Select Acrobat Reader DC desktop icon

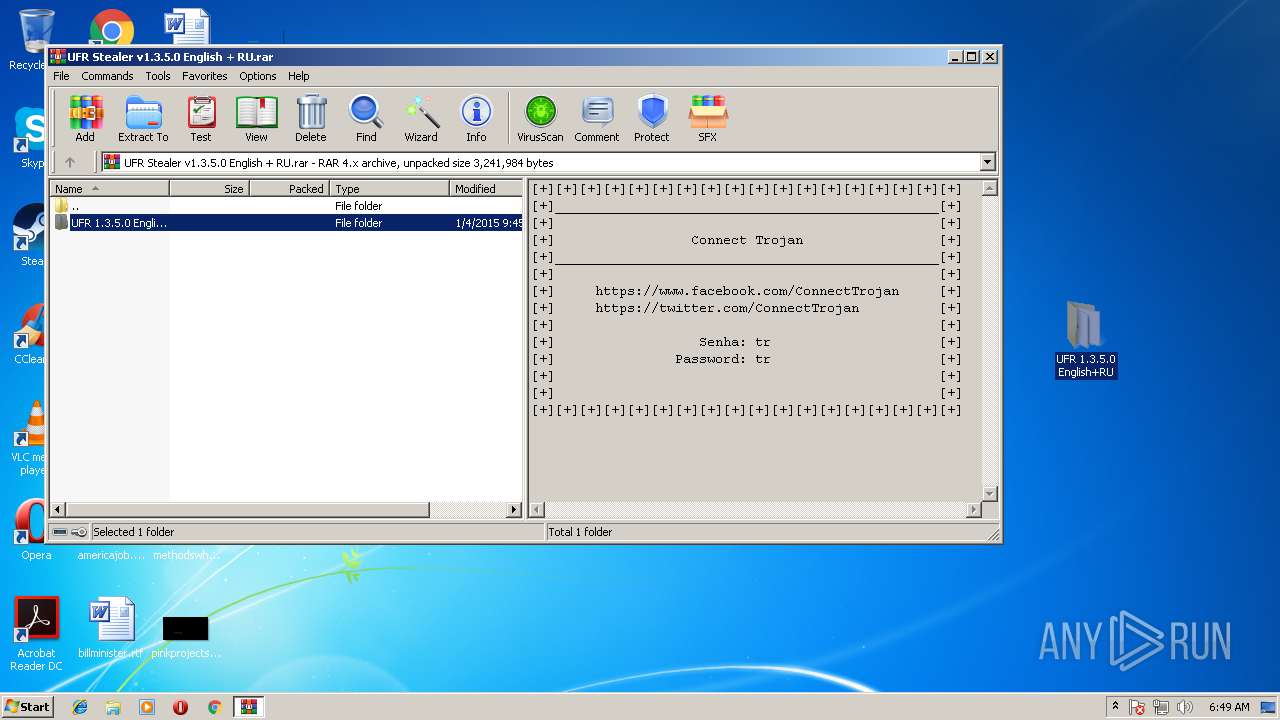pyautogui.click(x=37, y=634)
